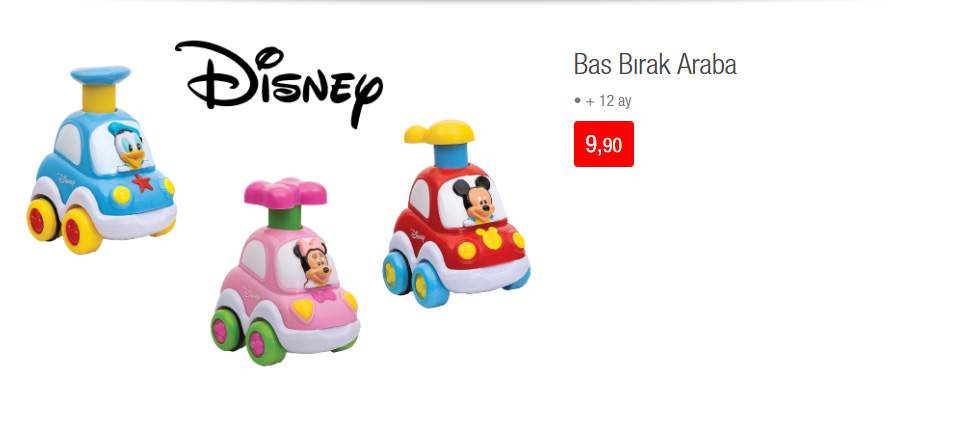This screenshot has height=424, width=965.
Task: Click a yellow wheel of the blue car
Action: tap(81, 231)
